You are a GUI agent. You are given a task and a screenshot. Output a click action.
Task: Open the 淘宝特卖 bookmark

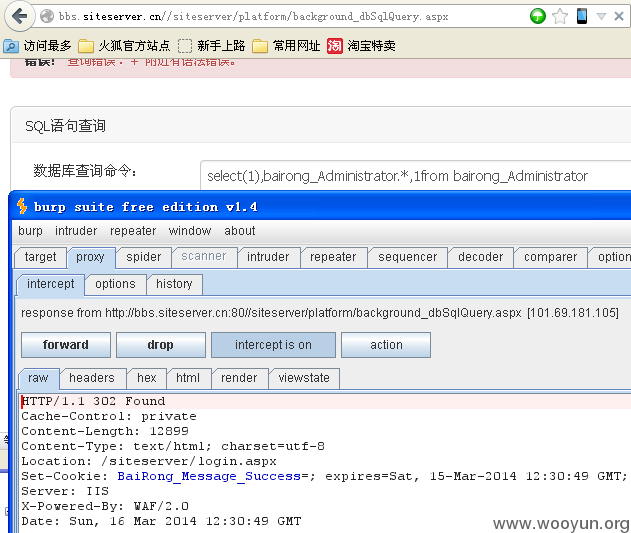click(x=361, y=46)
